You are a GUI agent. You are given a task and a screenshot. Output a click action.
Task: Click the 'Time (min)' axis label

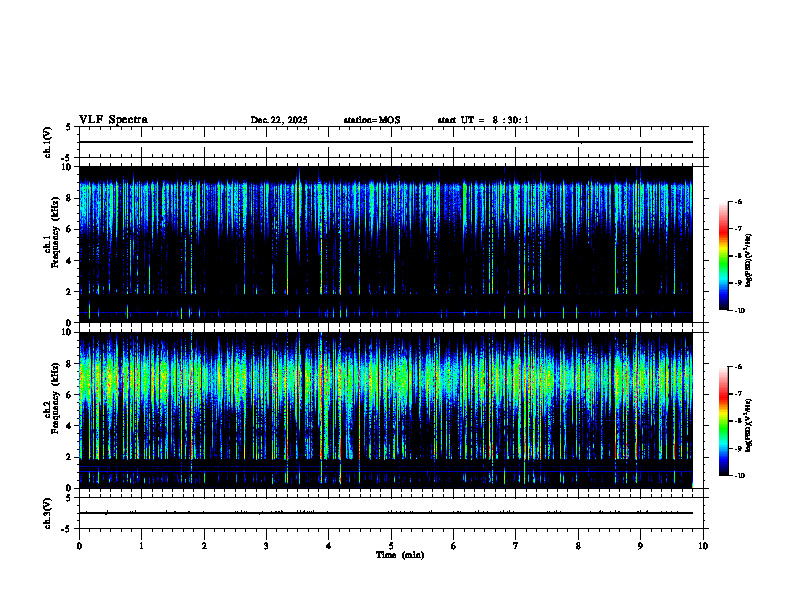[x=400, y=555]
